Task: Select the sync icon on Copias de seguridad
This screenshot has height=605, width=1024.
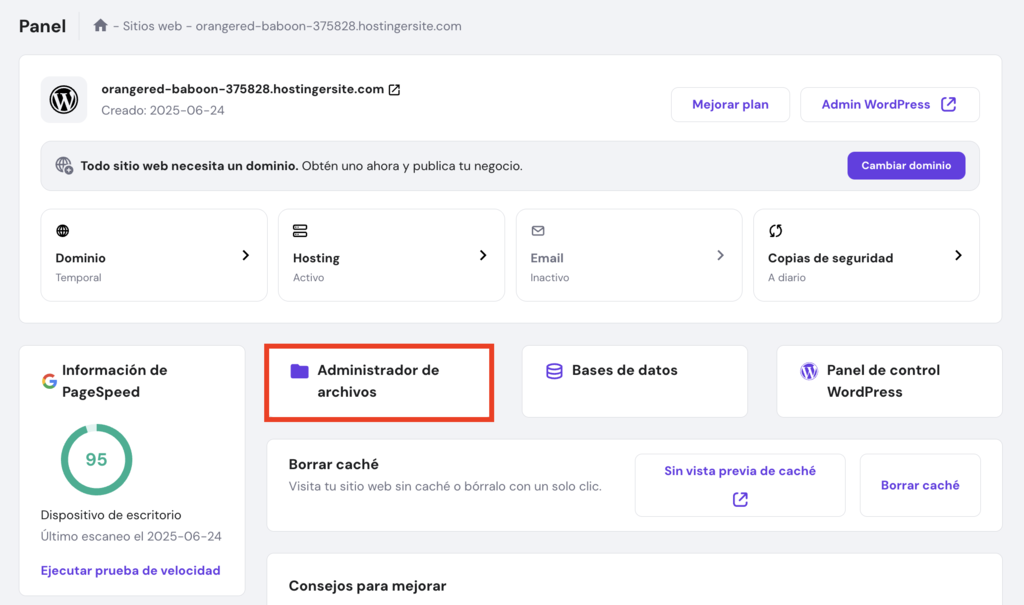Action: coord(774,232)
